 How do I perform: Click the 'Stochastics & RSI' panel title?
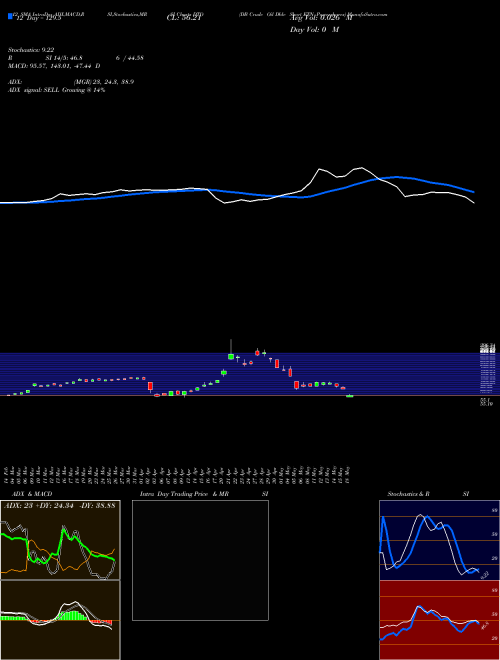pos(428,494)
